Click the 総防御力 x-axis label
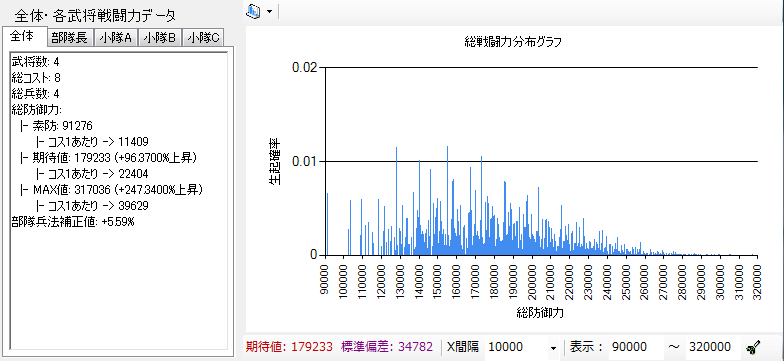The image size is (784, 361). 540,314
